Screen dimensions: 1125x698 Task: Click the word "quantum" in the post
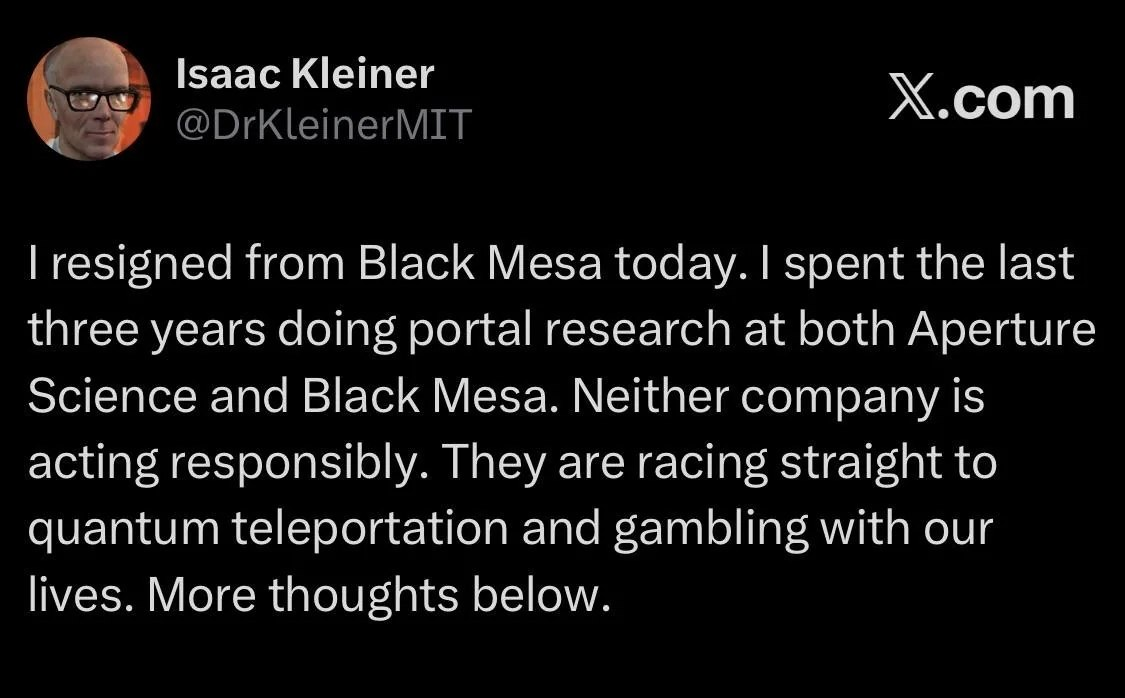(123, 529)
